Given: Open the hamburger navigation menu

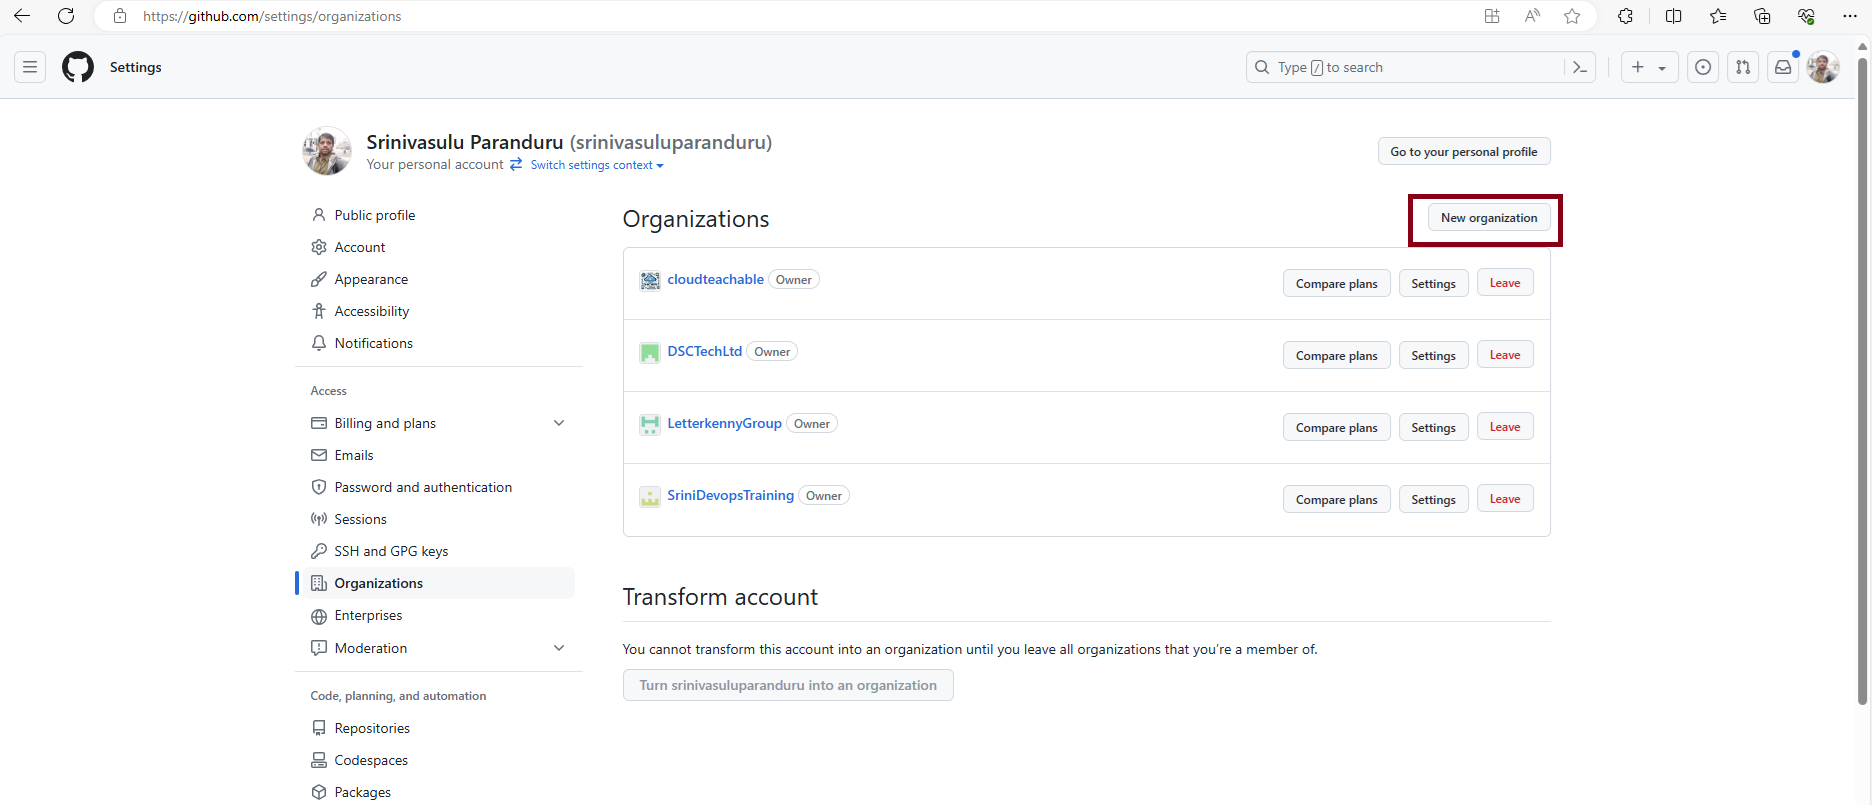Looking at the screenshot, I should click(30, 67).
